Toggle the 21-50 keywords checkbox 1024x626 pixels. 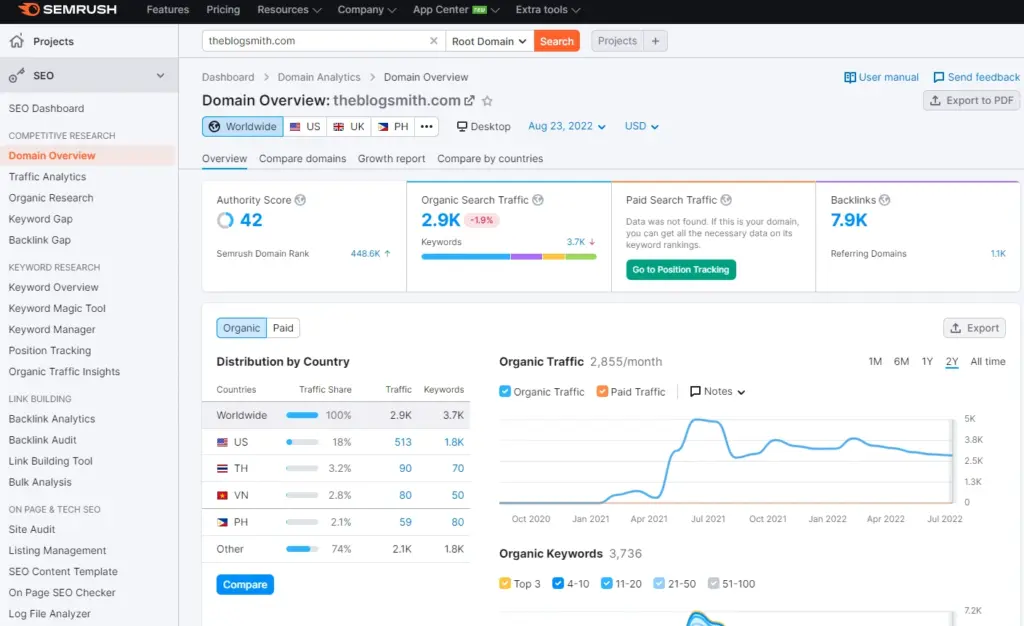[659, 583]
